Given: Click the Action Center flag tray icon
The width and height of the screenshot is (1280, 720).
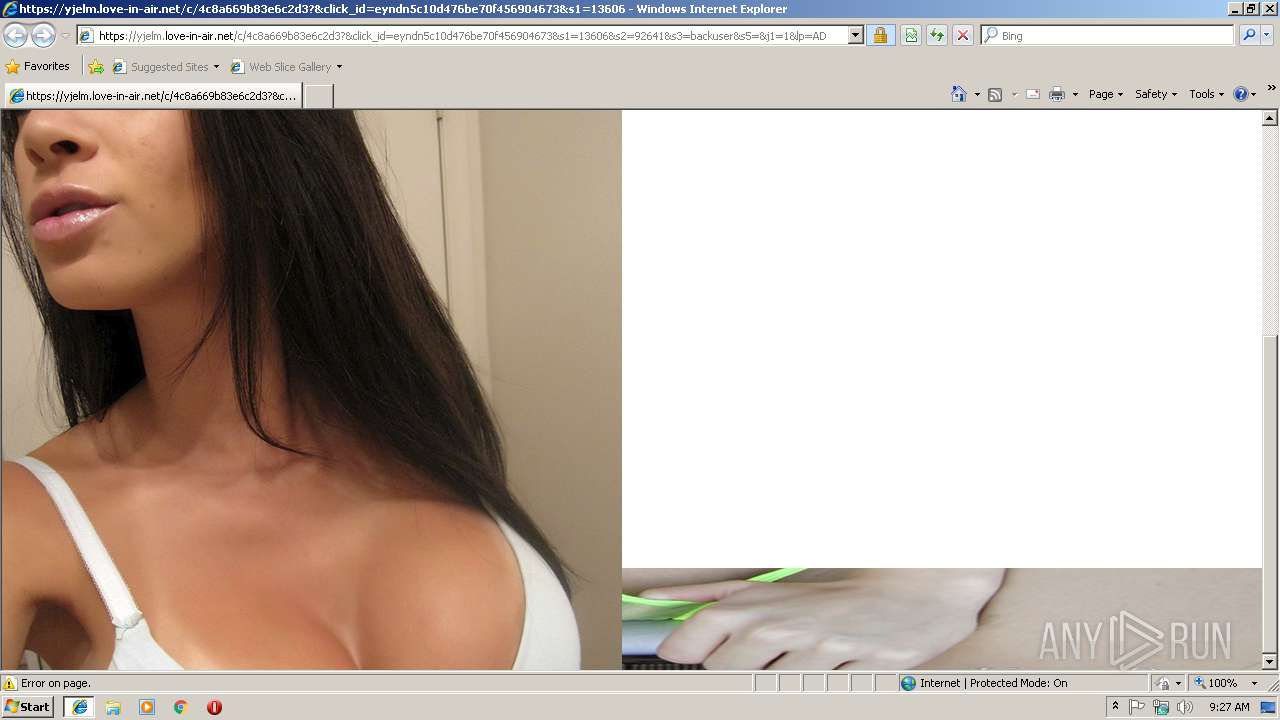Looking at the screenshot, I should [x=1137, y=707].
